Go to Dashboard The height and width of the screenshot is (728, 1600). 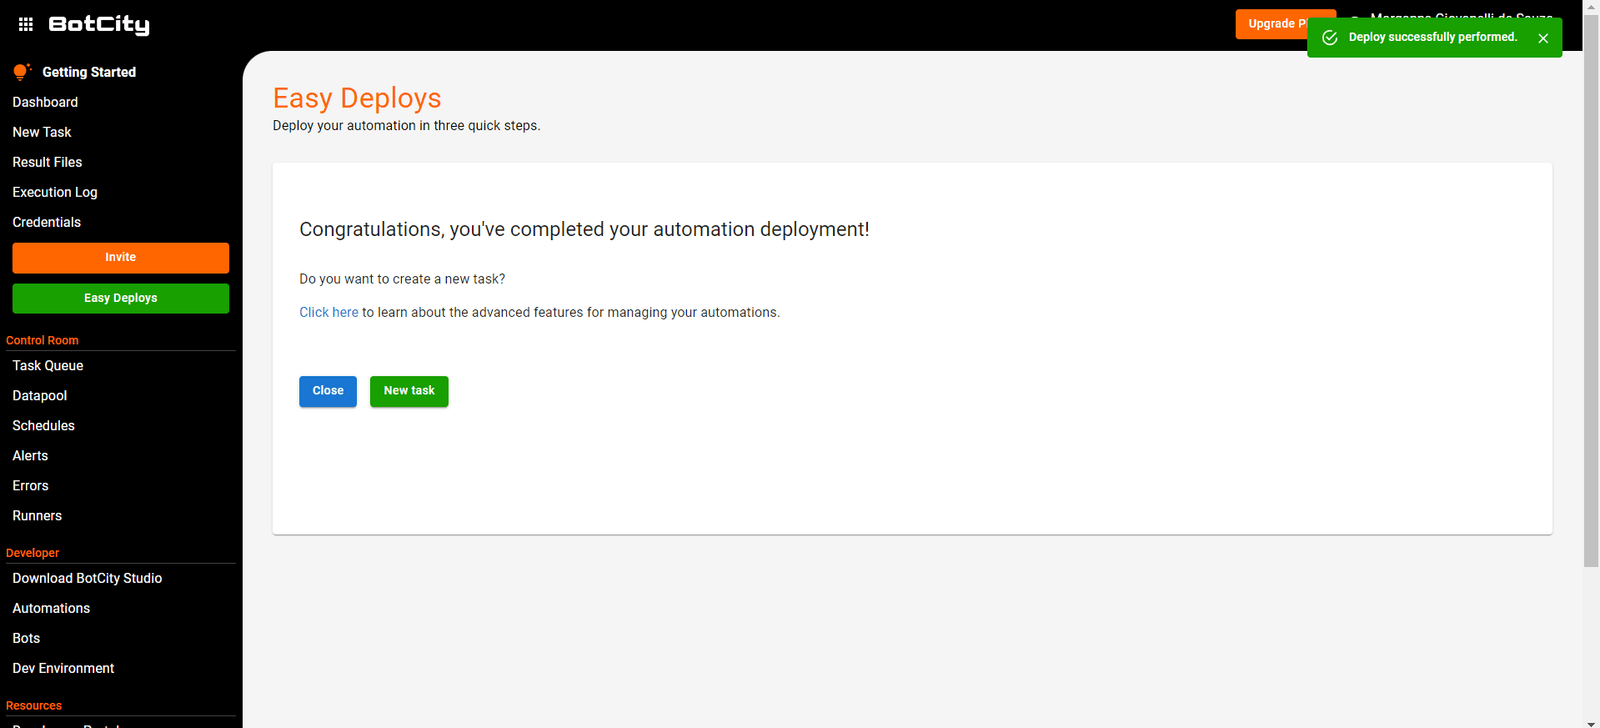pos(45,102)
